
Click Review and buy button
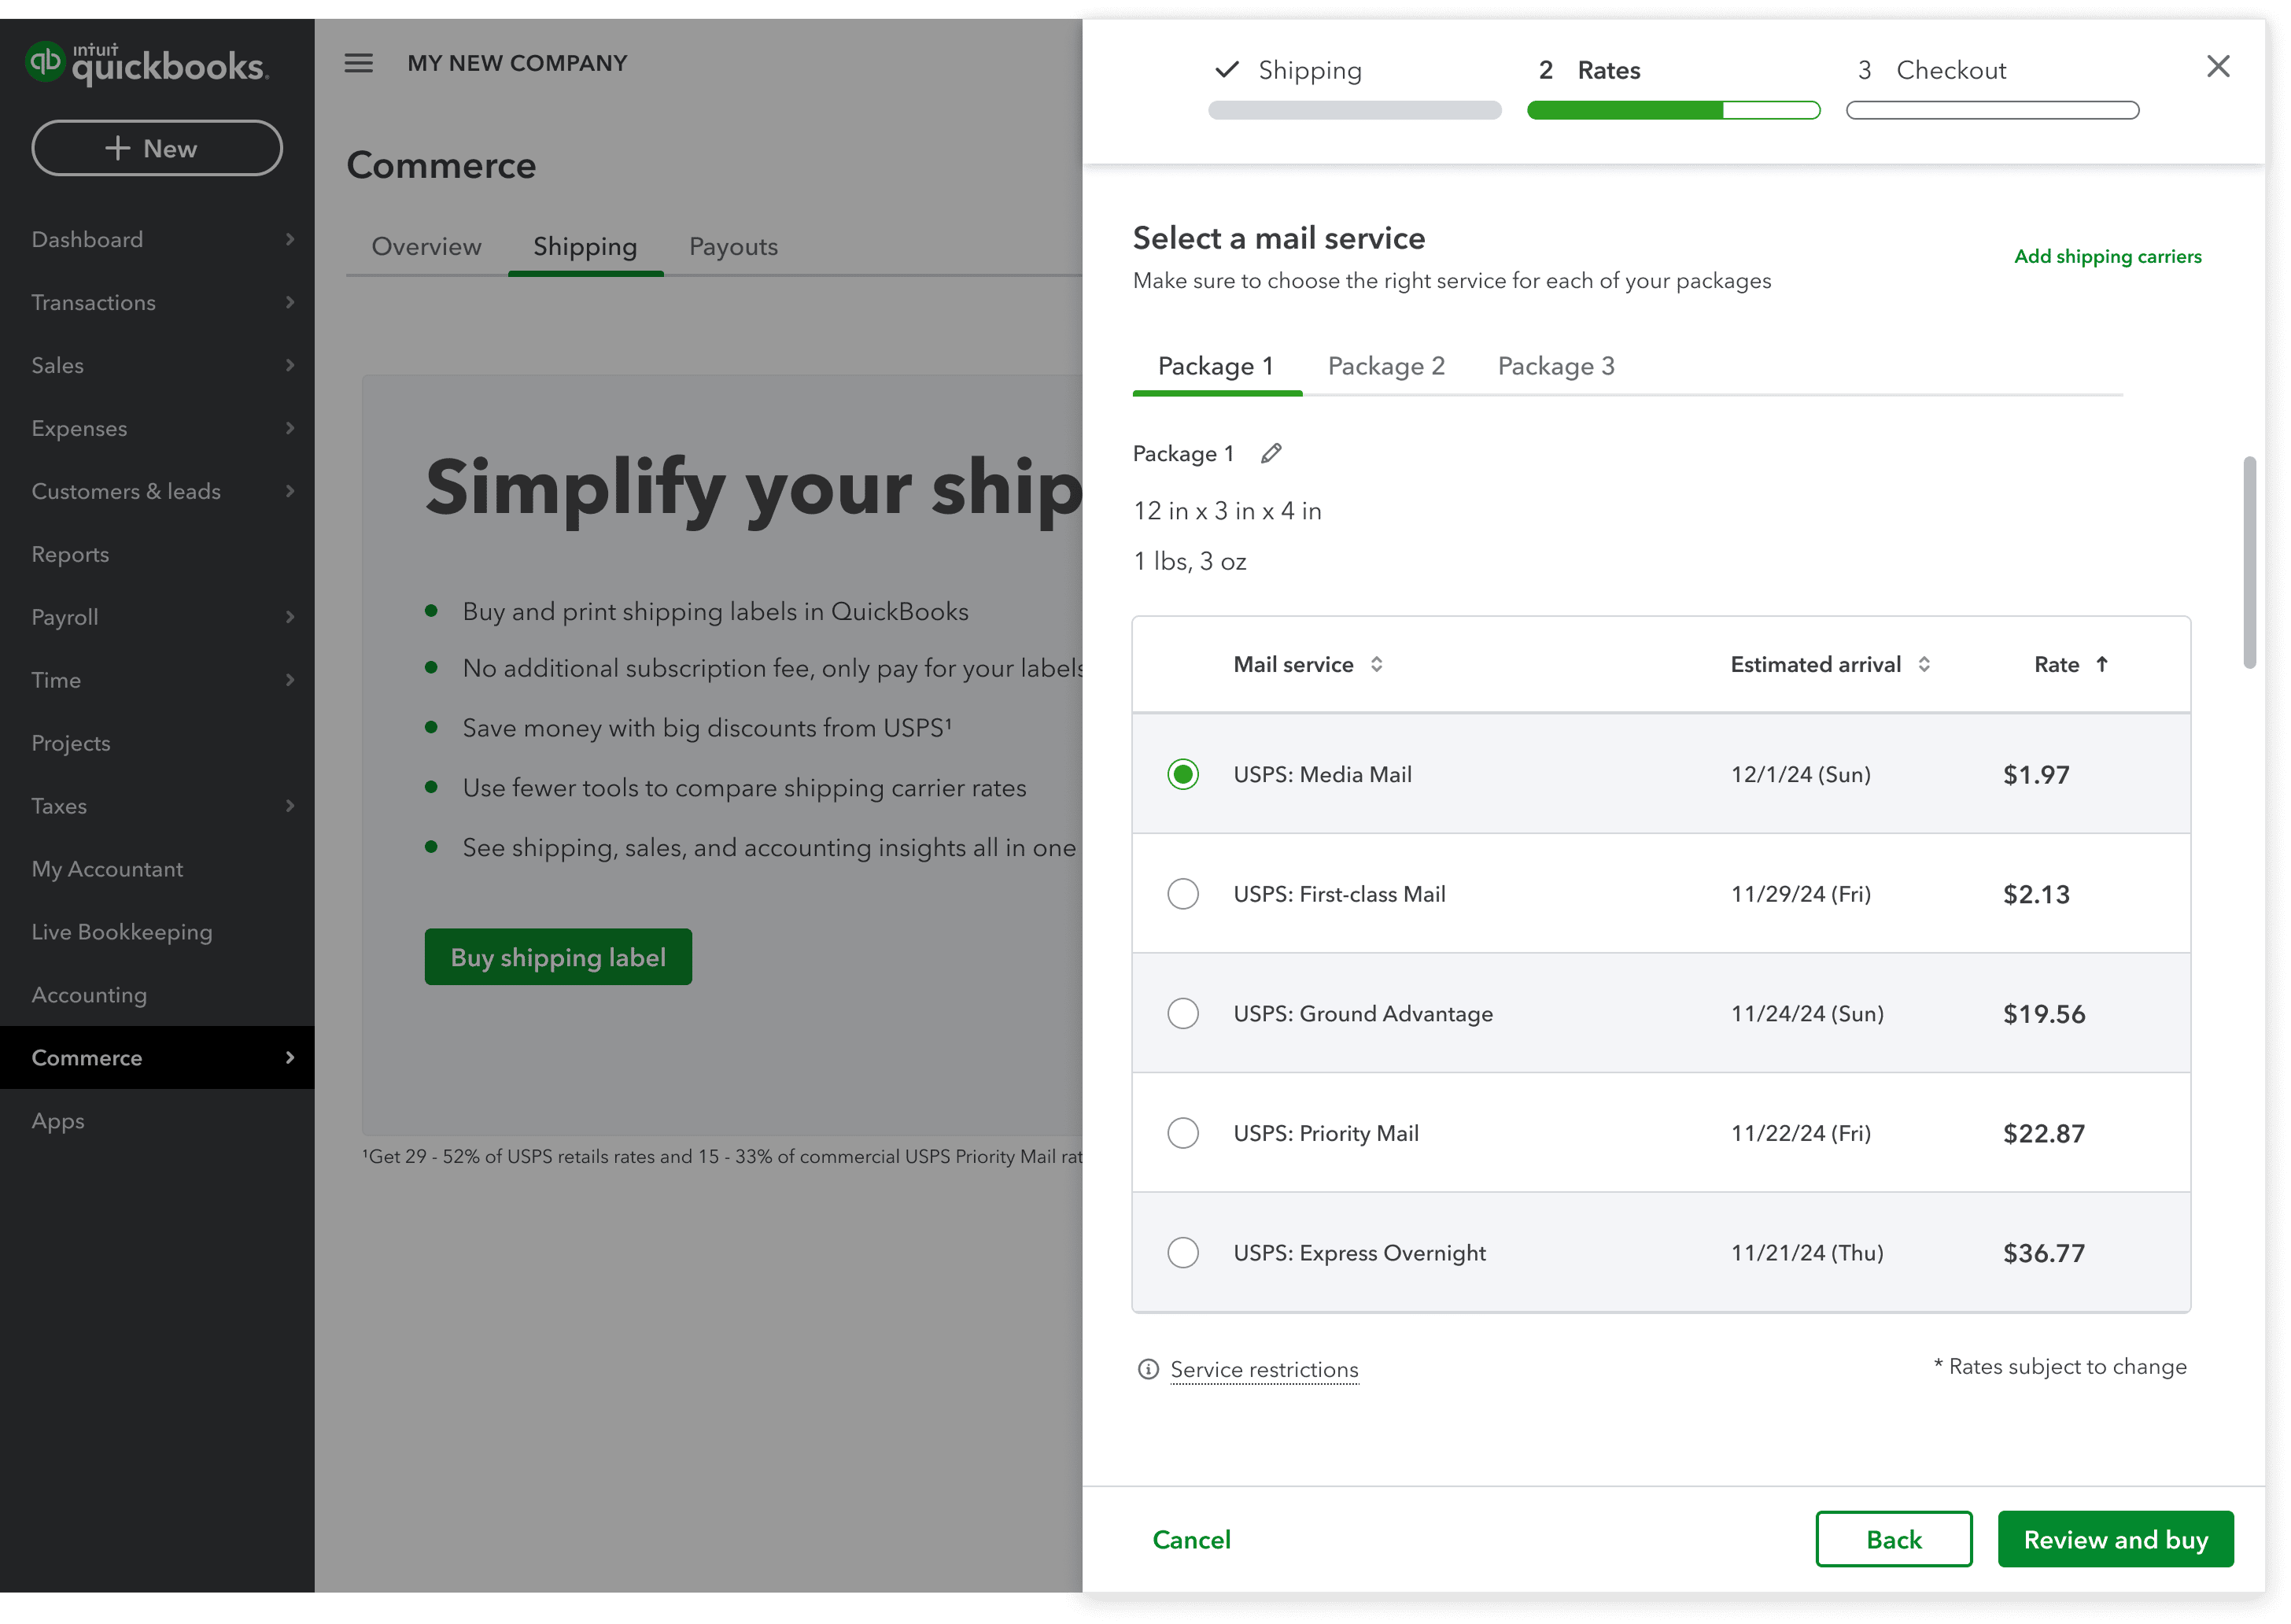click(x=2116, y=1539)
